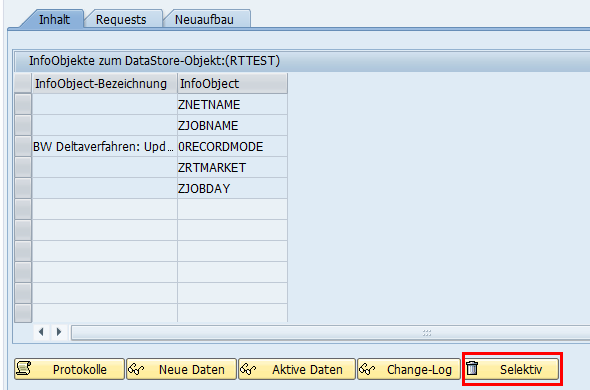590x390 pixels.
Task: Click the glasses icon on Change-Log
Action: 367,369
